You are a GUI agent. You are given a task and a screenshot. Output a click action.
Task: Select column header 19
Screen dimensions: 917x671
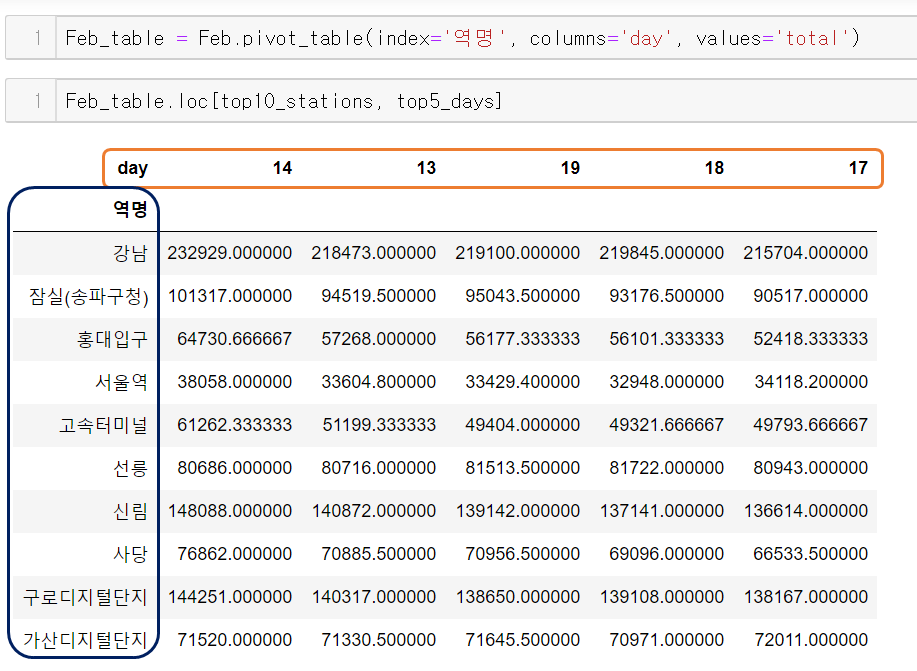tap(570, 168)
